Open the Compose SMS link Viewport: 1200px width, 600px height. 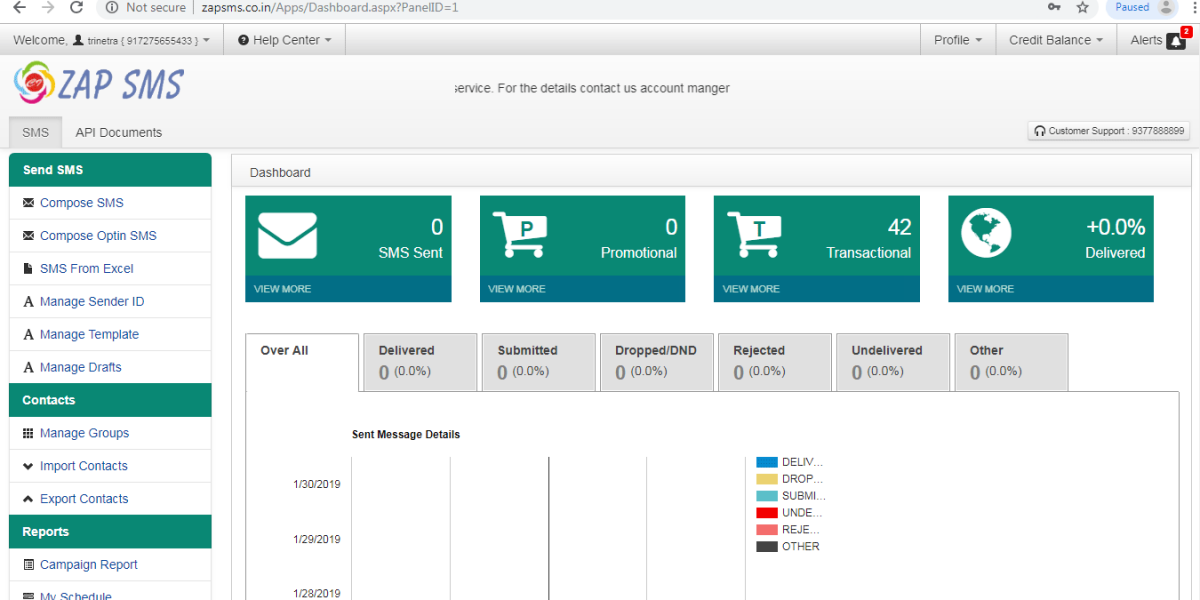[x=82, y=203]
